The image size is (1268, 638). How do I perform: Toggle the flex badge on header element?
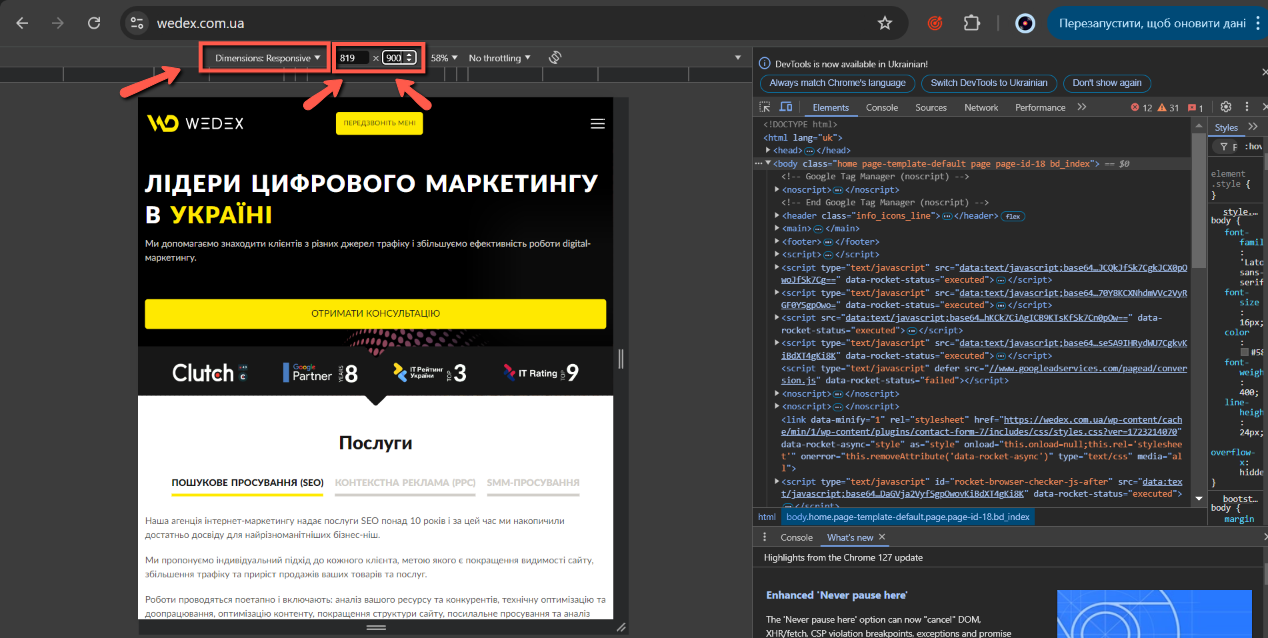point(1013,215)
